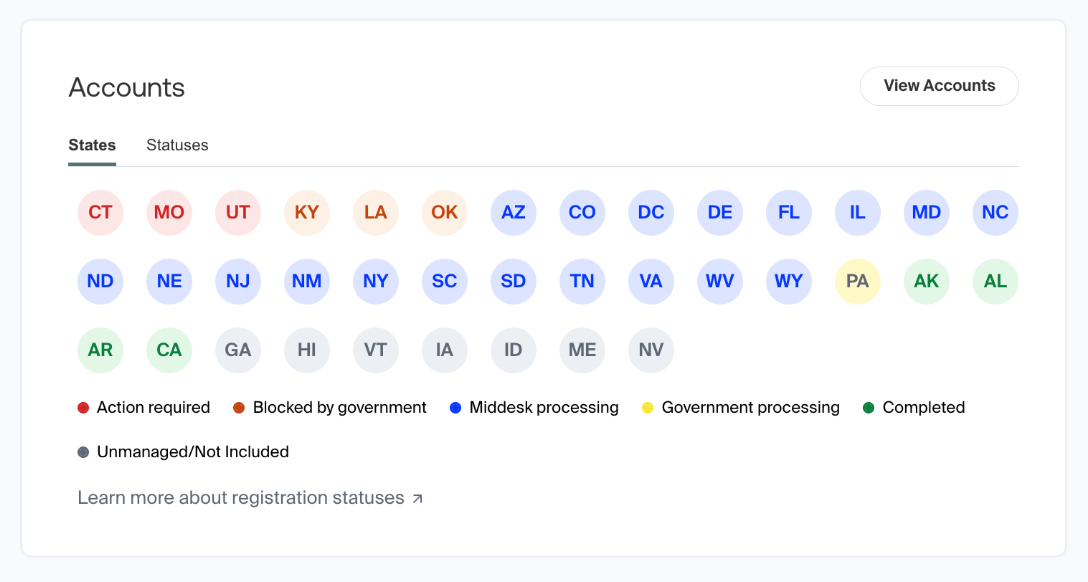Click the external link arrow icon

[418, 498]
